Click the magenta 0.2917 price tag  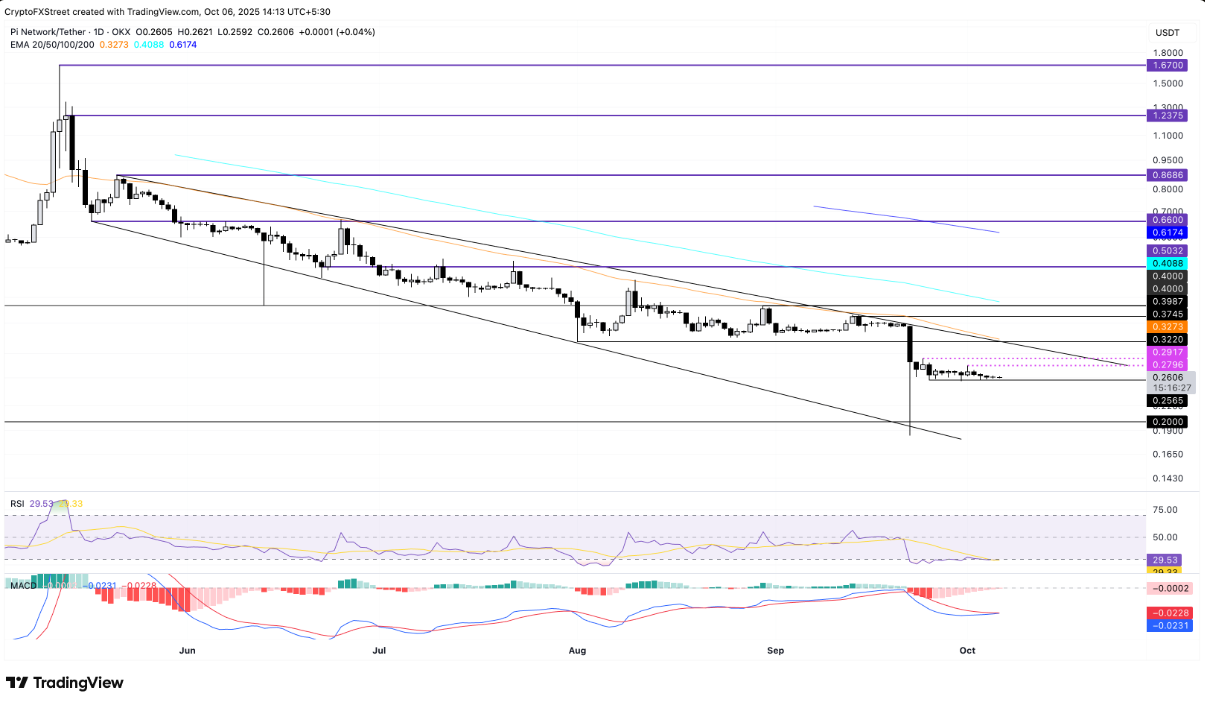tap(1167, 353)
